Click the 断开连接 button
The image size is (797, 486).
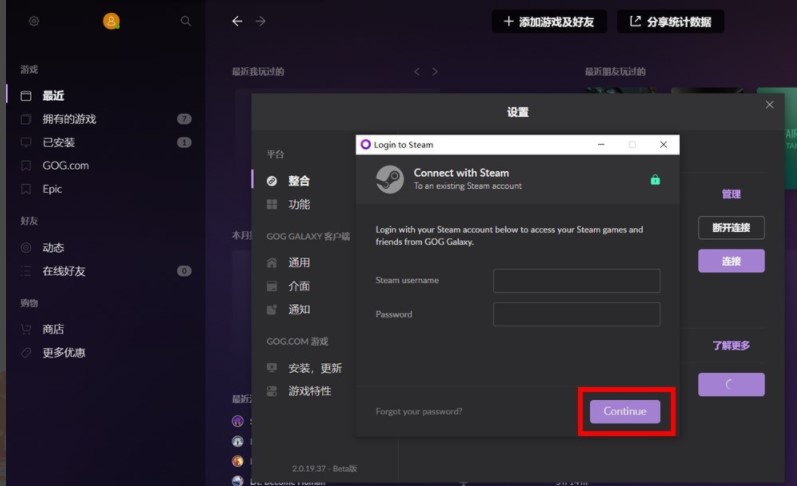click(731, 228)
